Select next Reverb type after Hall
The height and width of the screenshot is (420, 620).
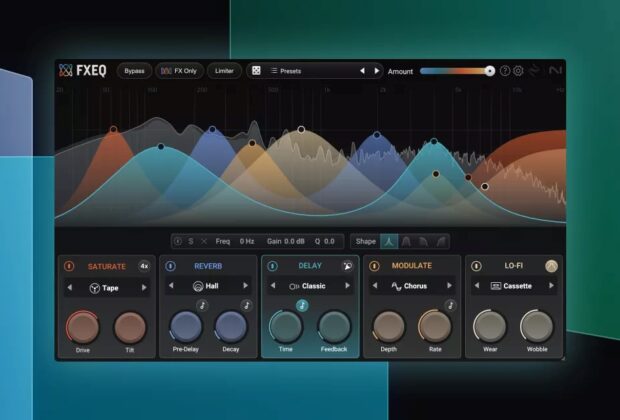point(246,286)
